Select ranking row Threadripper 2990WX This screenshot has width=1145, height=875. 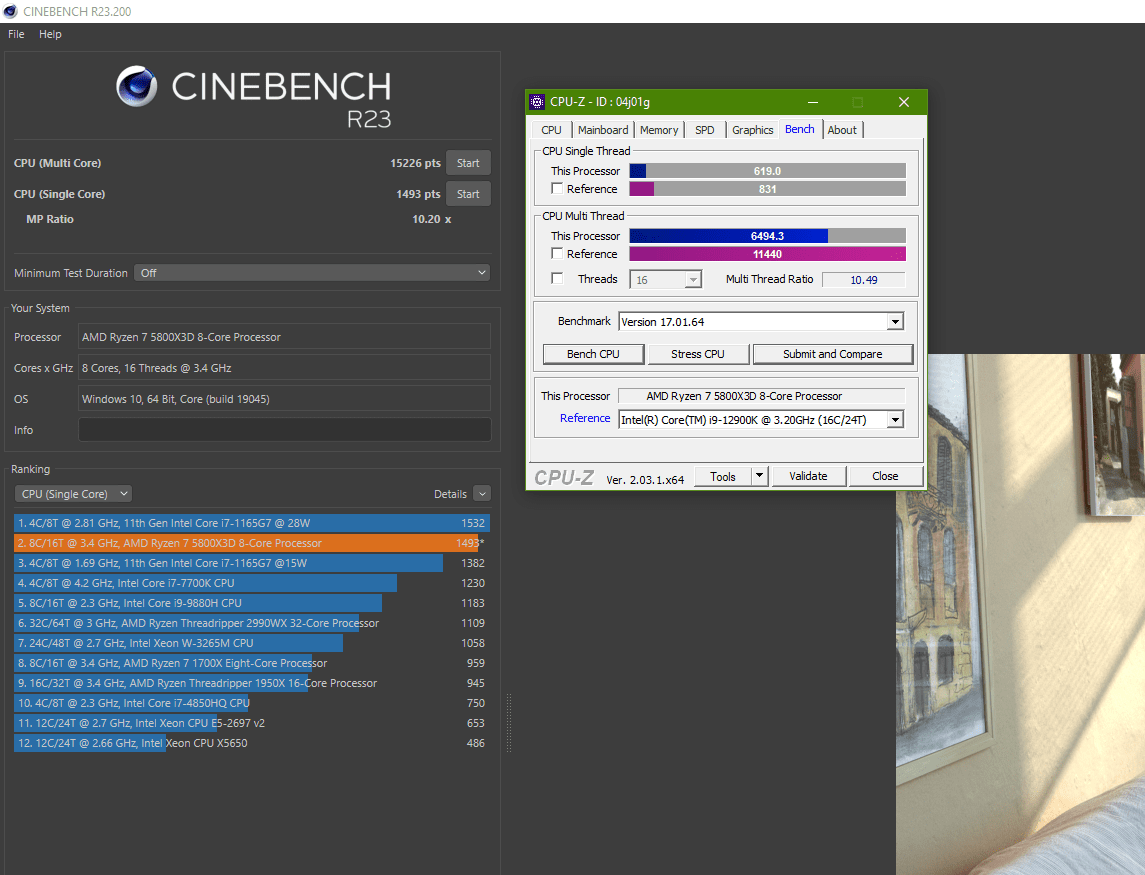251,623
